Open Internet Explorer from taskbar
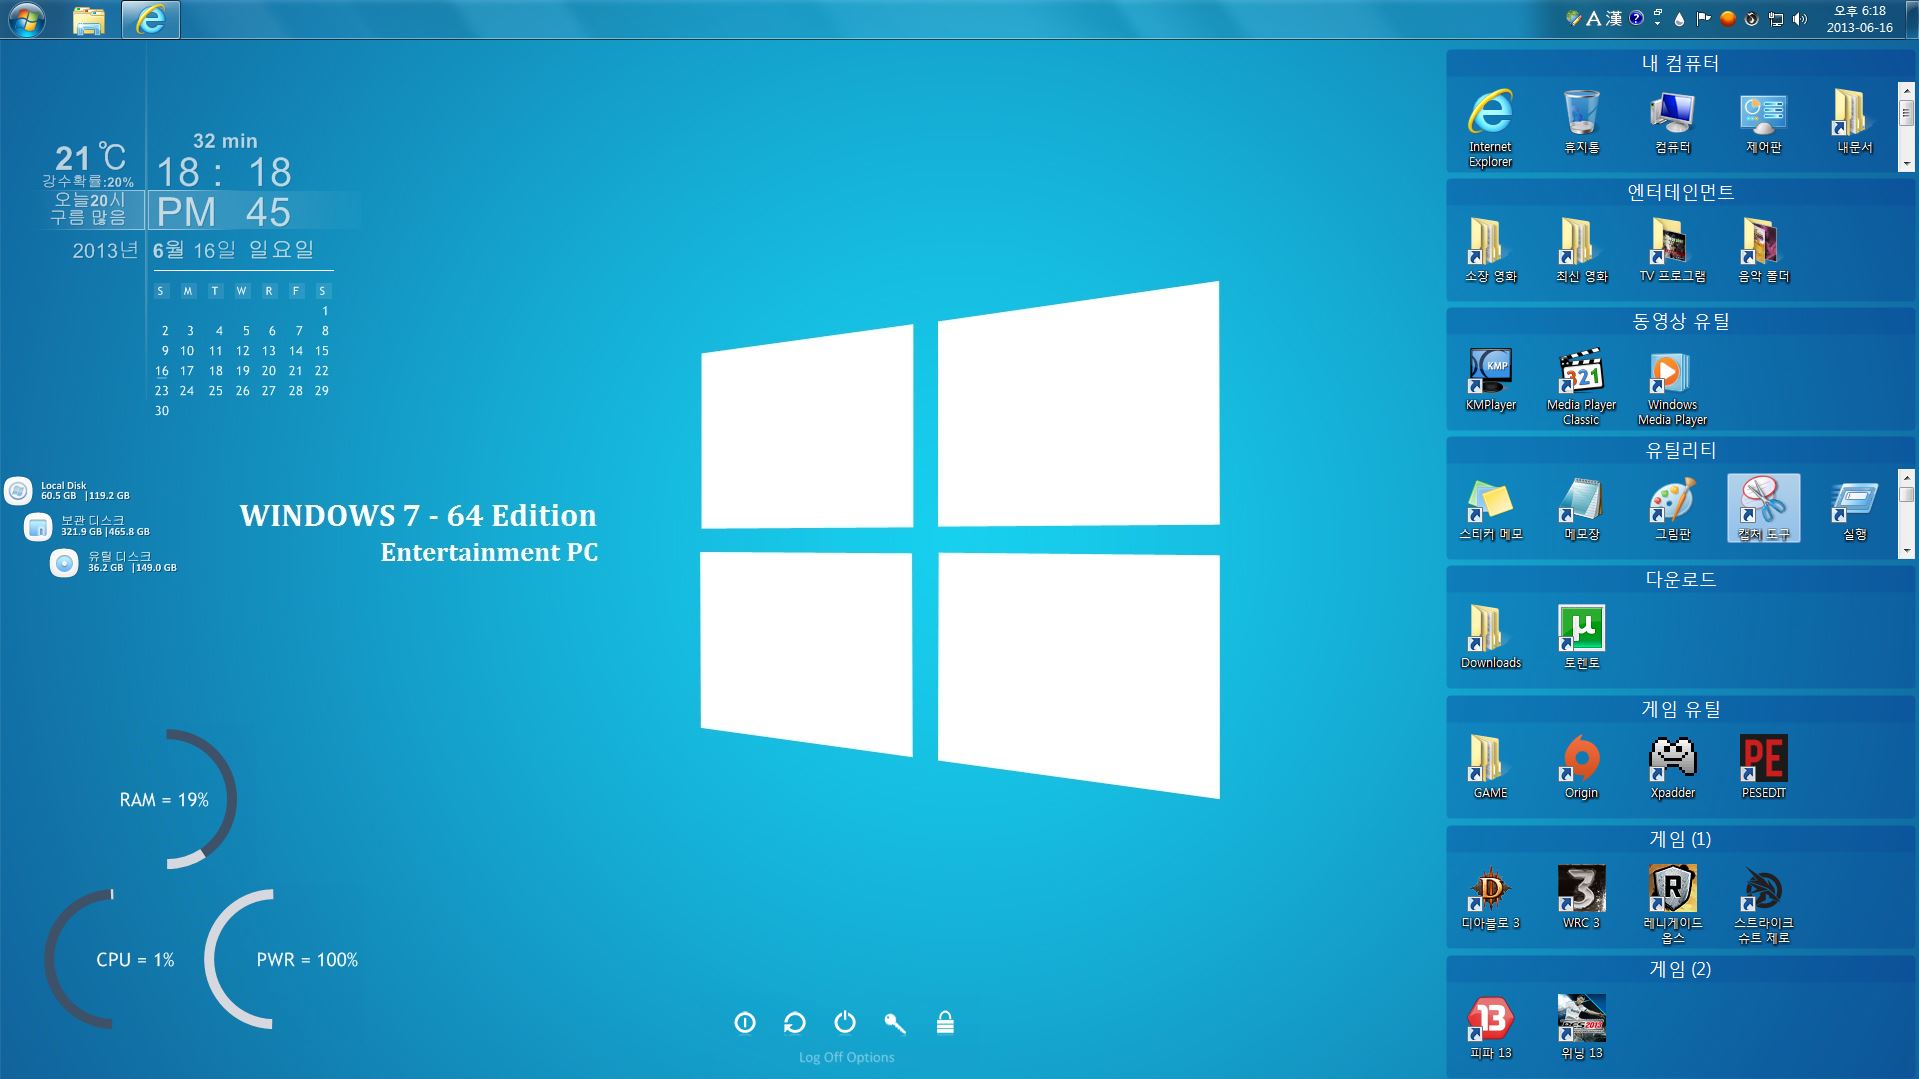1919x1079 pixels. click(x=151, y=19)
